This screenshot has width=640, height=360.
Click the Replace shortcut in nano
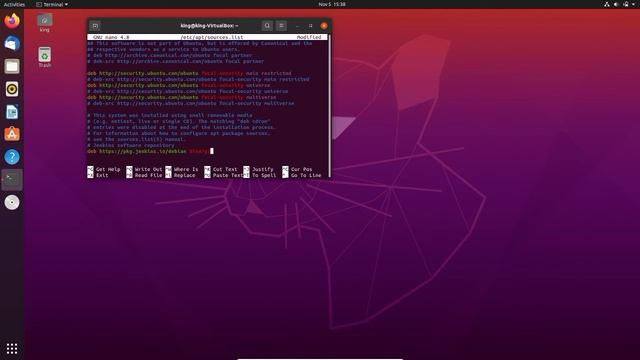tap(180, 175)
